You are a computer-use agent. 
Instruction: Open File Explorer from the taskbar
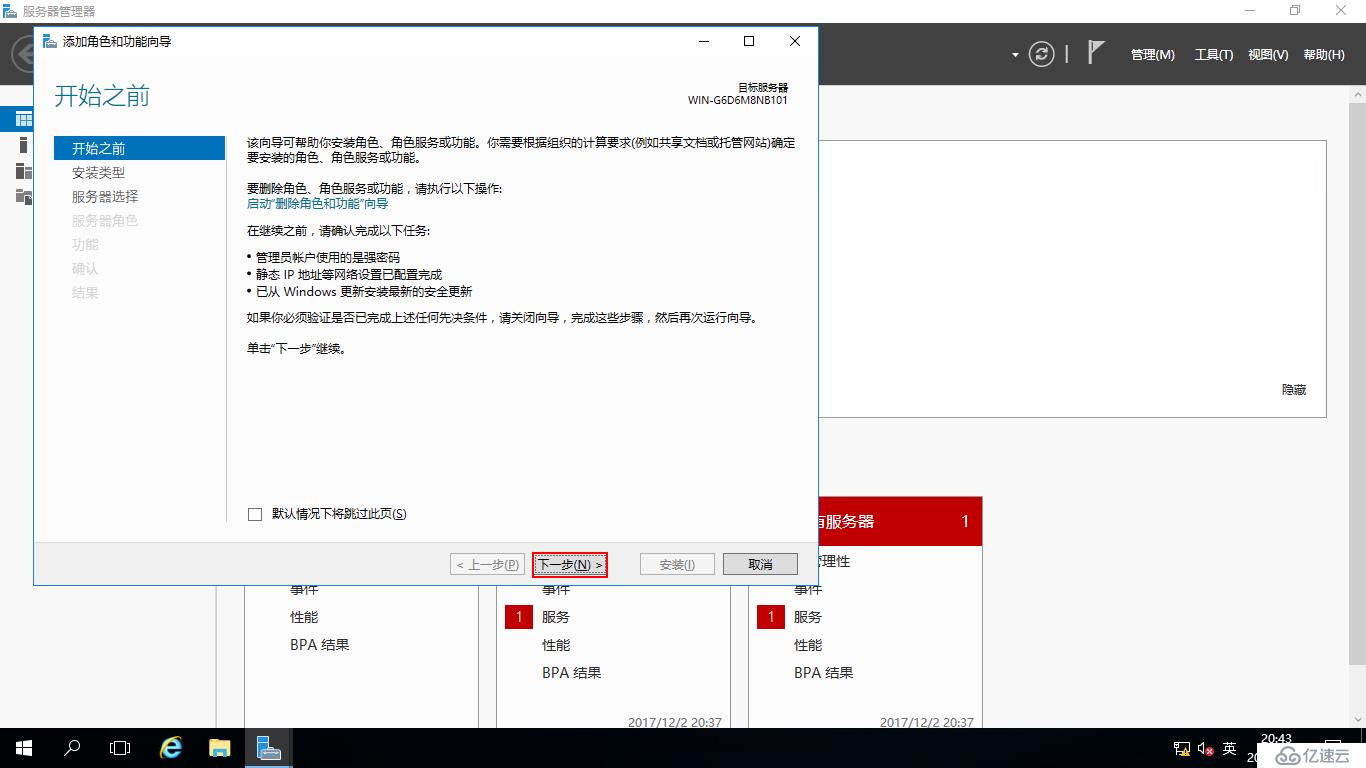click(x=220, y=748)
